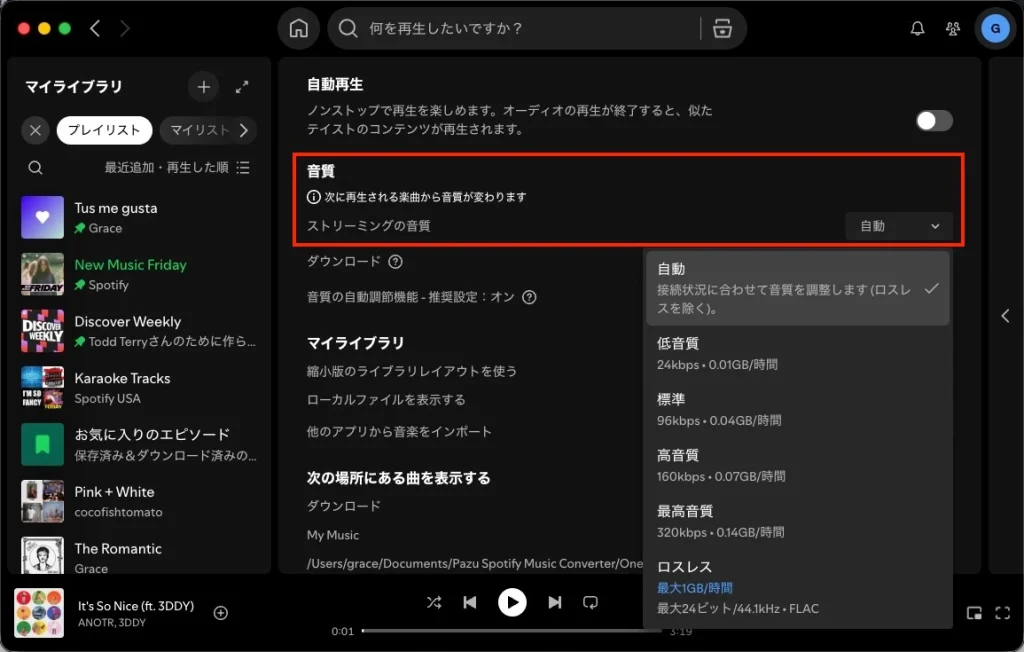
Task: Show help for ダウンロード quality
Action: tap(395, 261)
